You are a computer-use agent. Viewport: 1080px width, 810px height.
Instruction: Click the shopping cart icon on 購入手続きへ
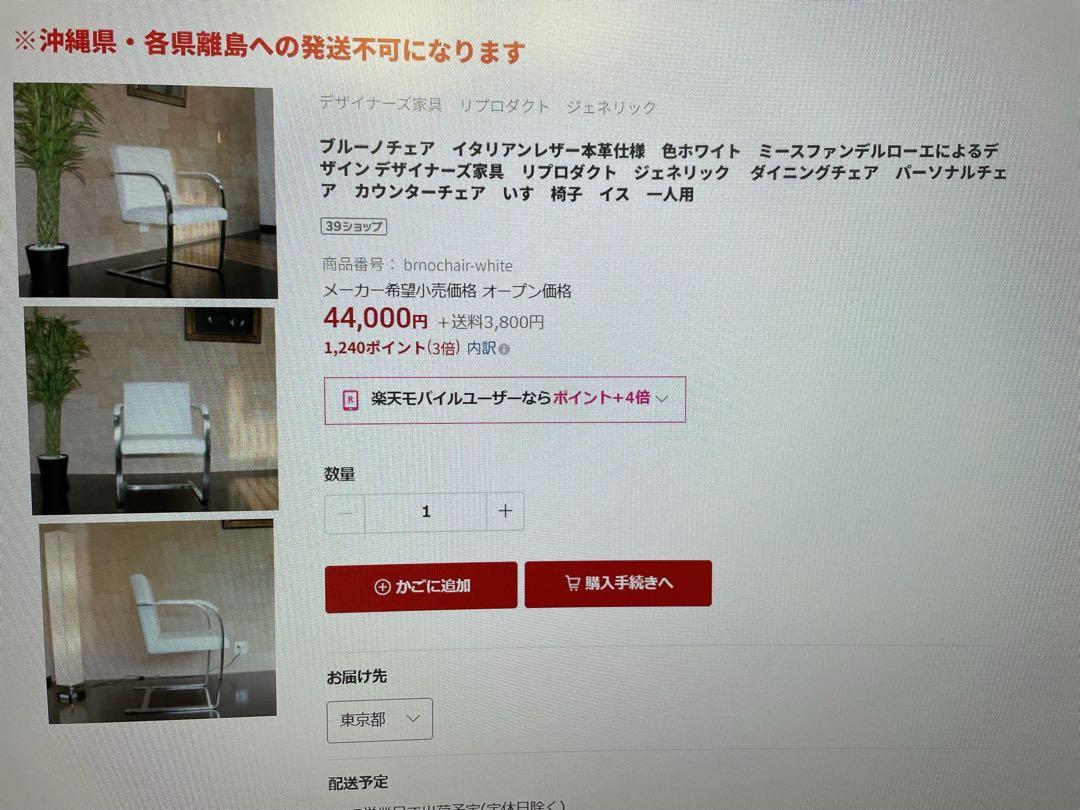[572, 583]
